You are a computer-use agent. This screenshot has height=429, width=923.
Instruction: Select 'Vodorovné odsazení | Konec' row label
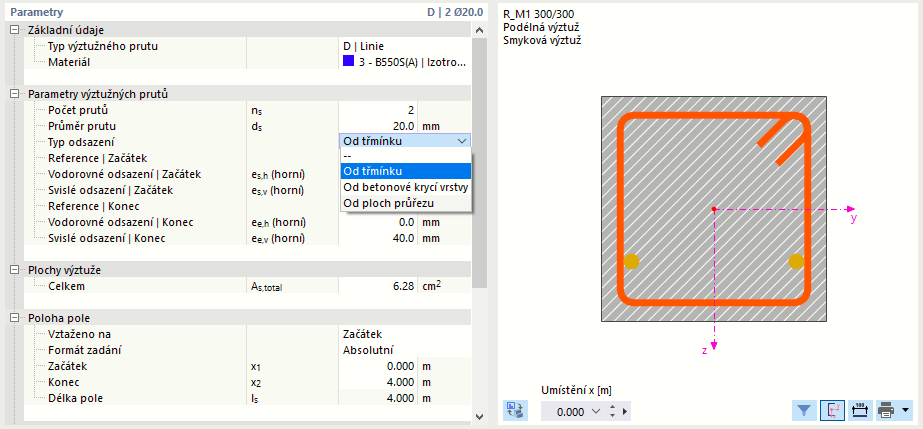[121, 222]
